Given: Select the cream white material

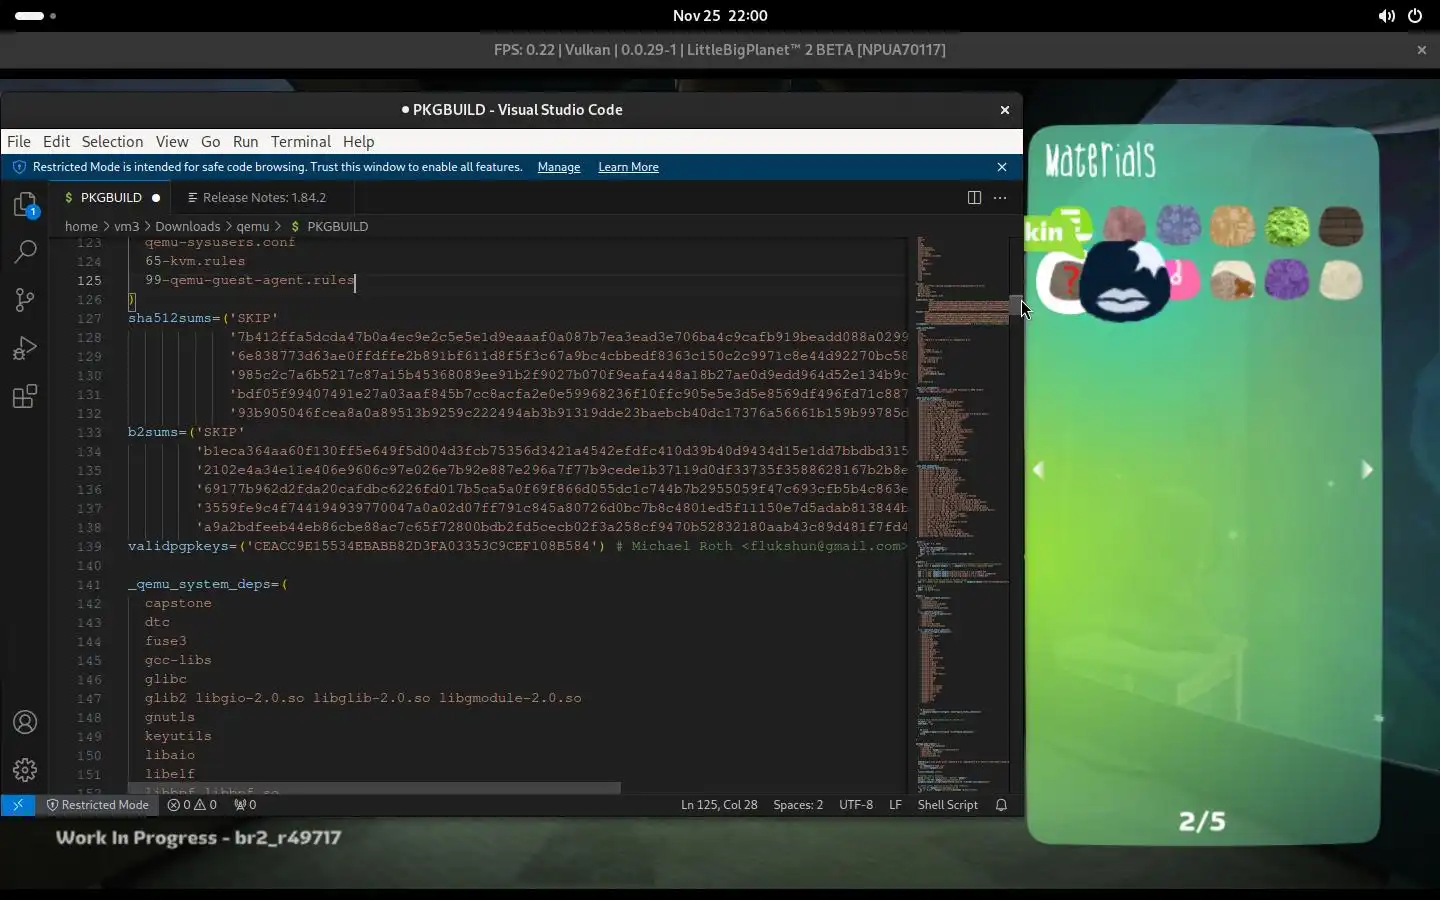Looking at the screenshot, I should (1341, 280).
